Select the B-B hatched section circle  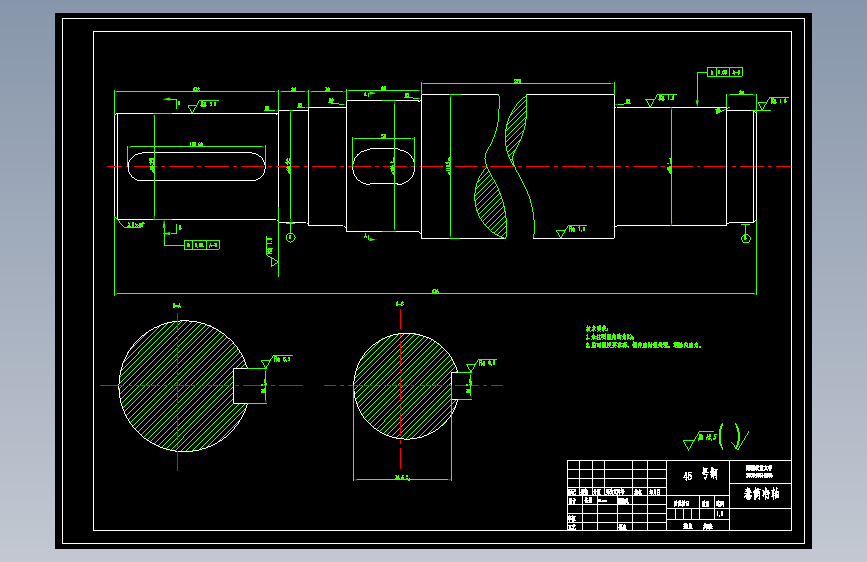coord(406,386)
